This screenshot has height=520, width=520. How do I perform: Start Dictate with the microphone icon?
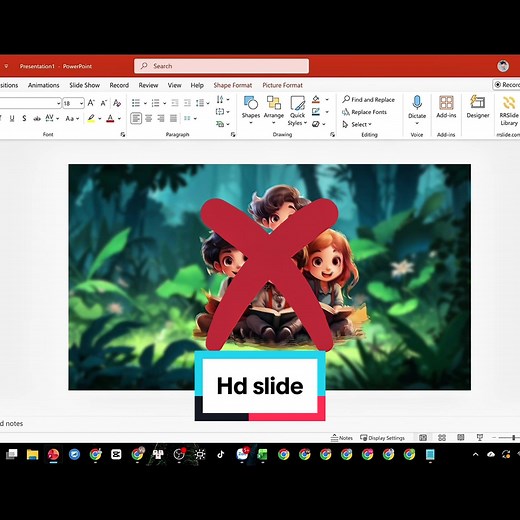[x=417, y=107]
